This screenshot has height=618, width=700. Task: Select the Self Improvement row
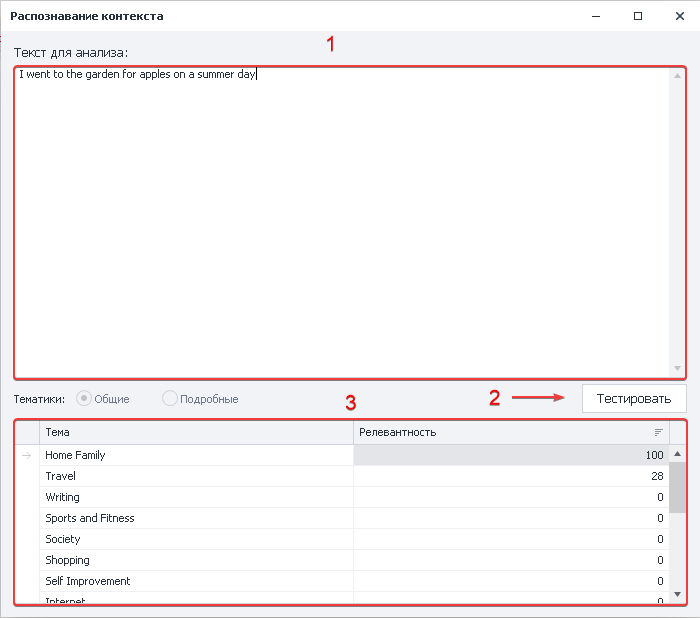click(196, 581)
